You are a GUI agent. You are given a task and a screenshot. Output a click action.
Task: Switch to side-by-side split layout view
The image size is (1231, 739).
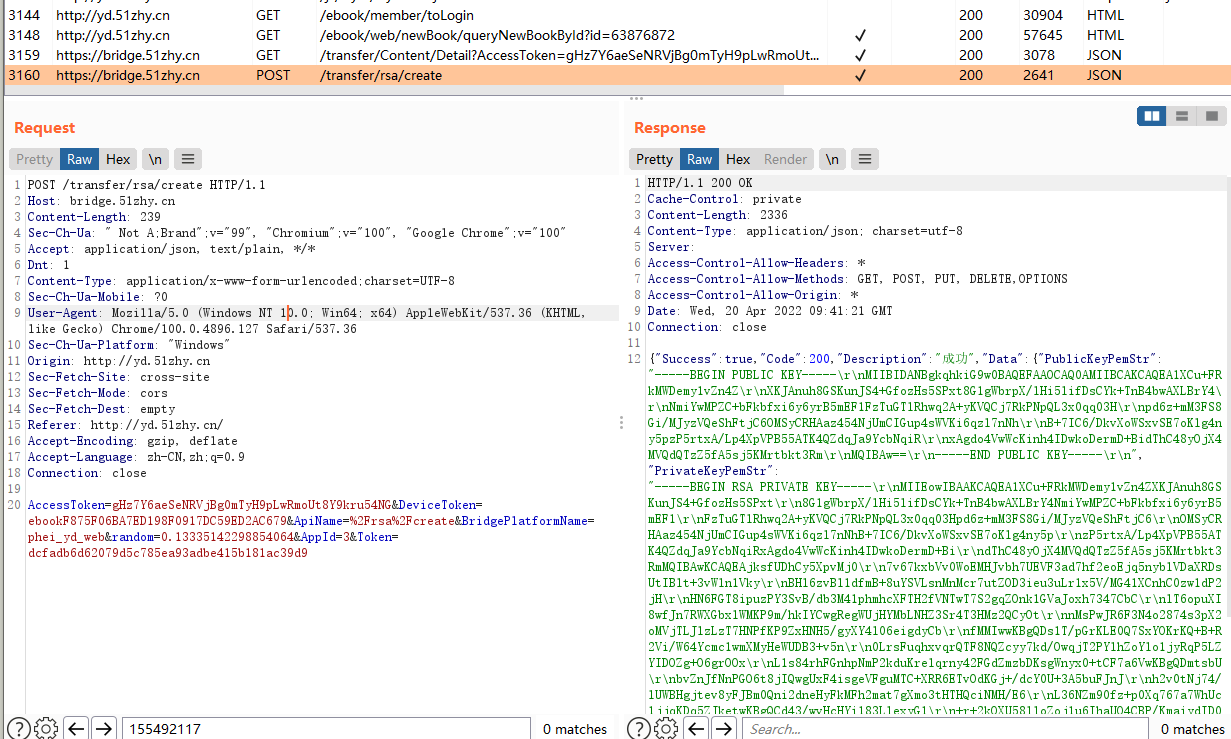coord(1152,116)
